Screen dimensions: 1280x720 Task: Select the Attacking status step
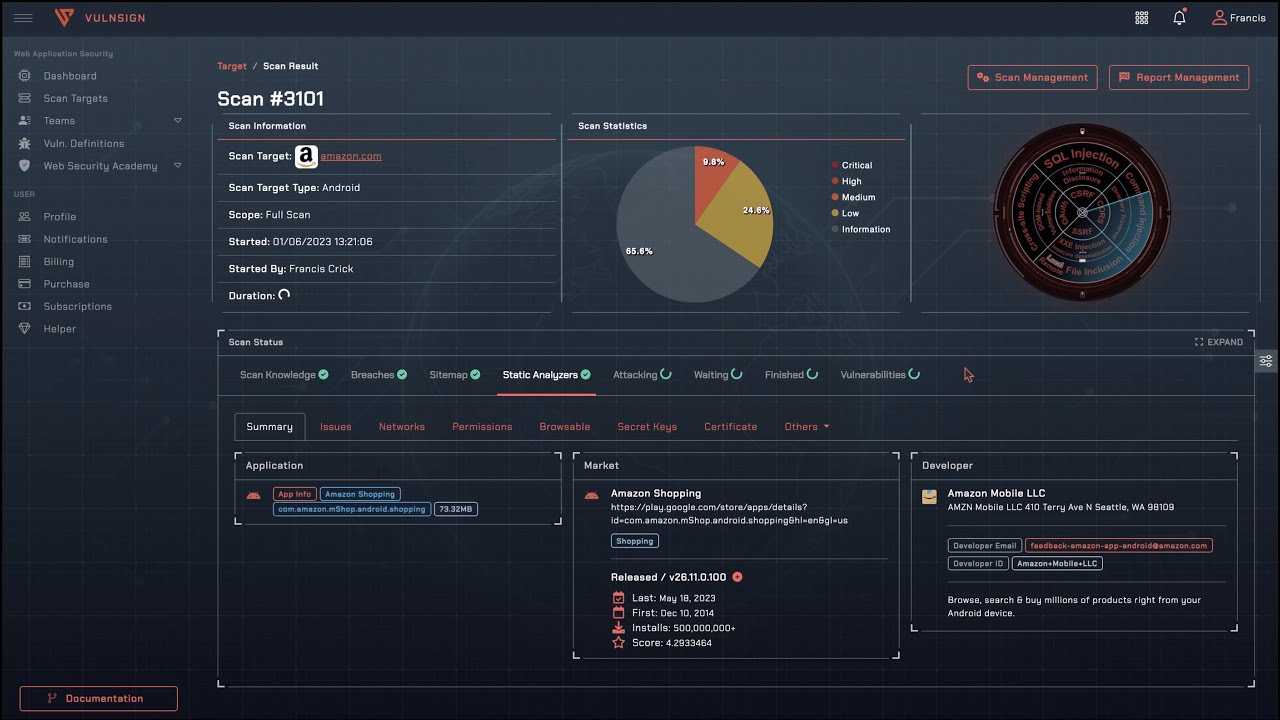[x=642, y=375]
